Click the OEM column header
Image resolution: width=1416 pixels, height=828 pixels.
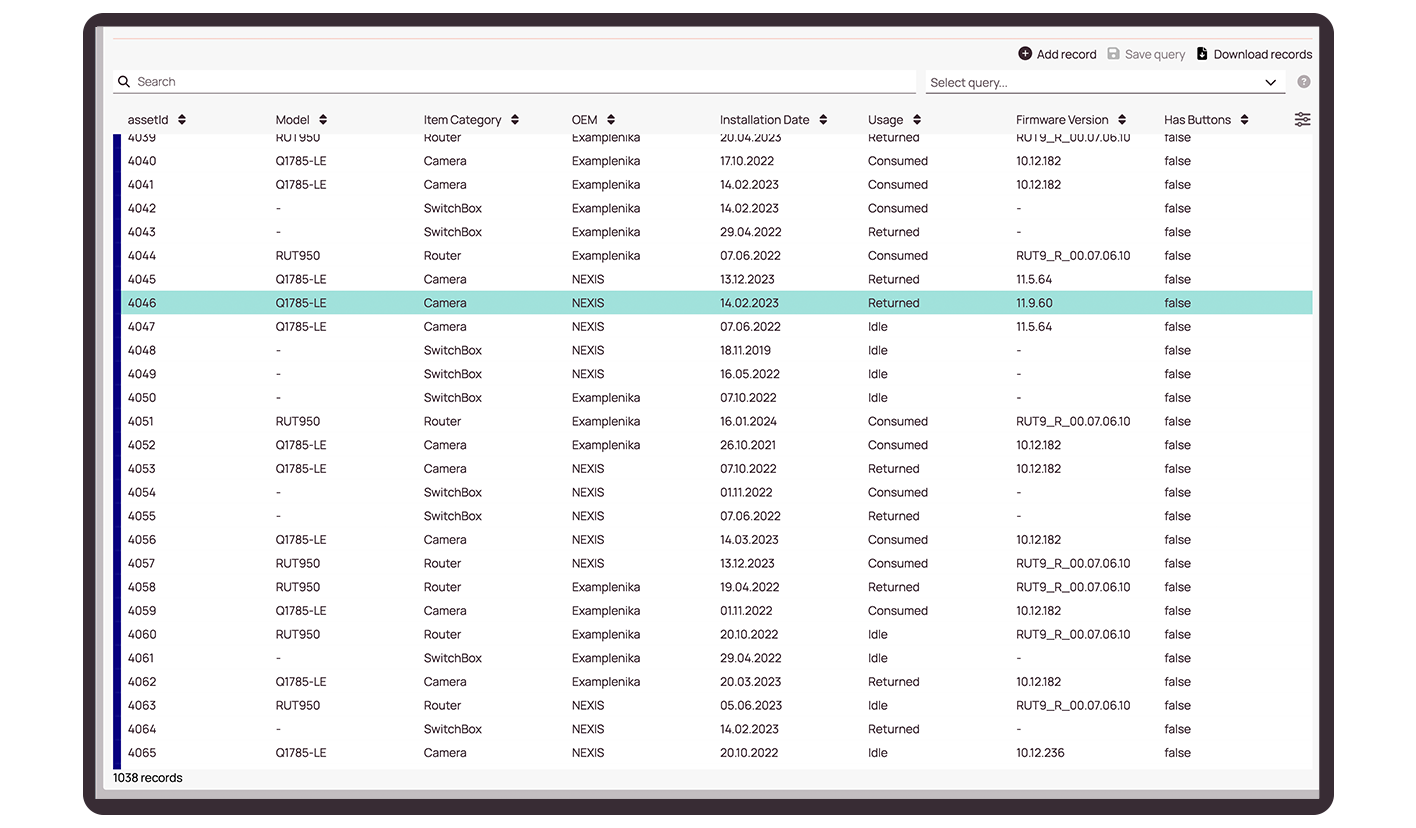(x=584, y=120)
